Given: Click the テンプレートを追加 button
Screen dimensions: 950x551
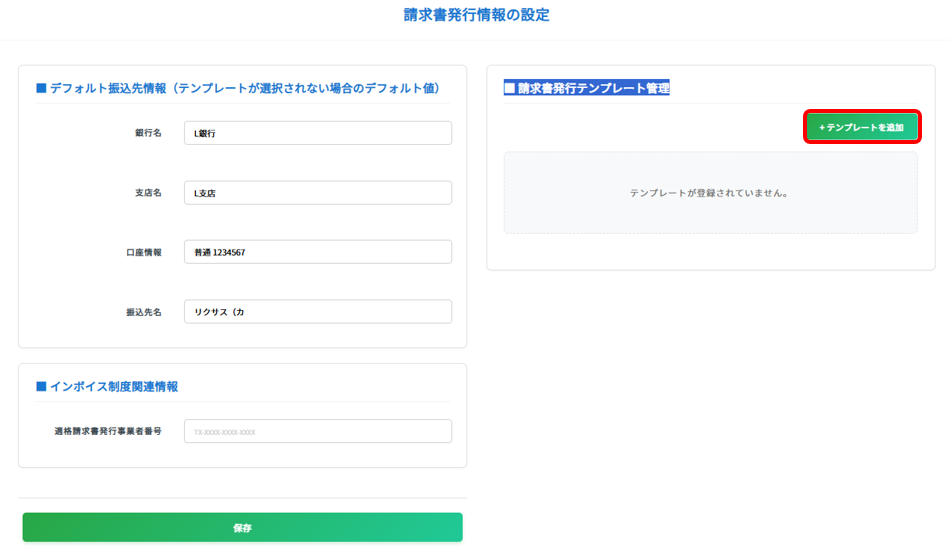Looking at the screenshot, I should tap(861, 128).
